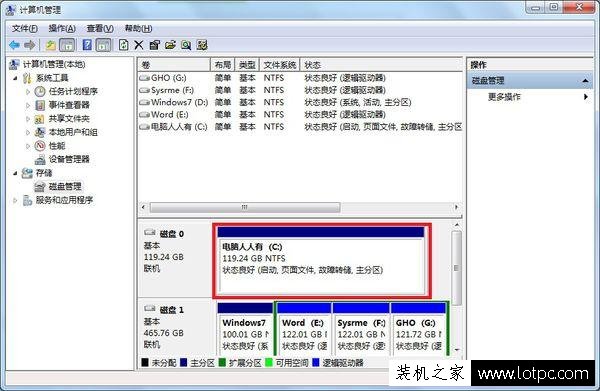Open the 操作(A) menu
Screen dimensions: 600x391
pos(62,29)
